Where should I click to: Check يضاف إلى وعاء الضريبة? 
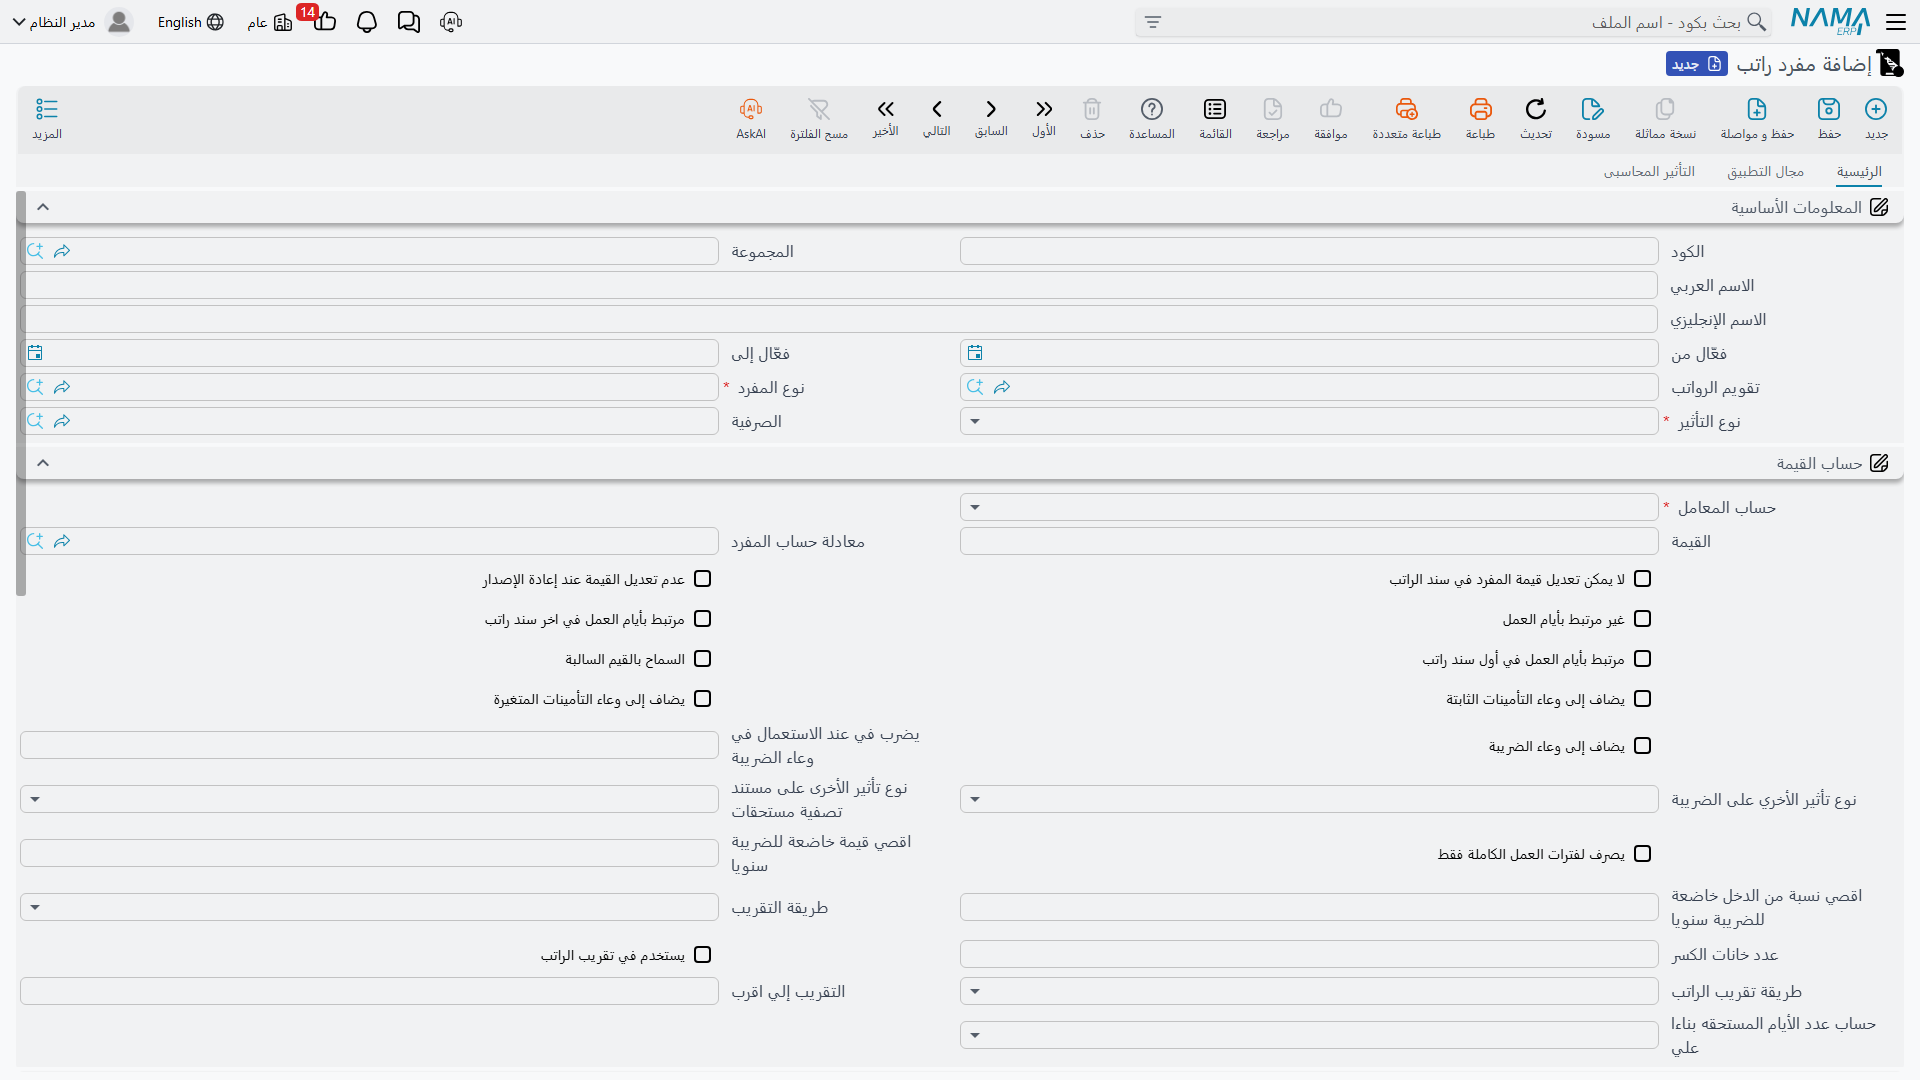[1642, 746]
